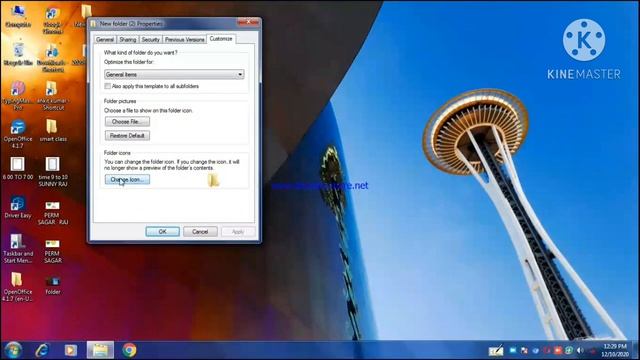640x360 pixels.
Task: Cancel the folder Properties dialog
Action: click(200, 231)
